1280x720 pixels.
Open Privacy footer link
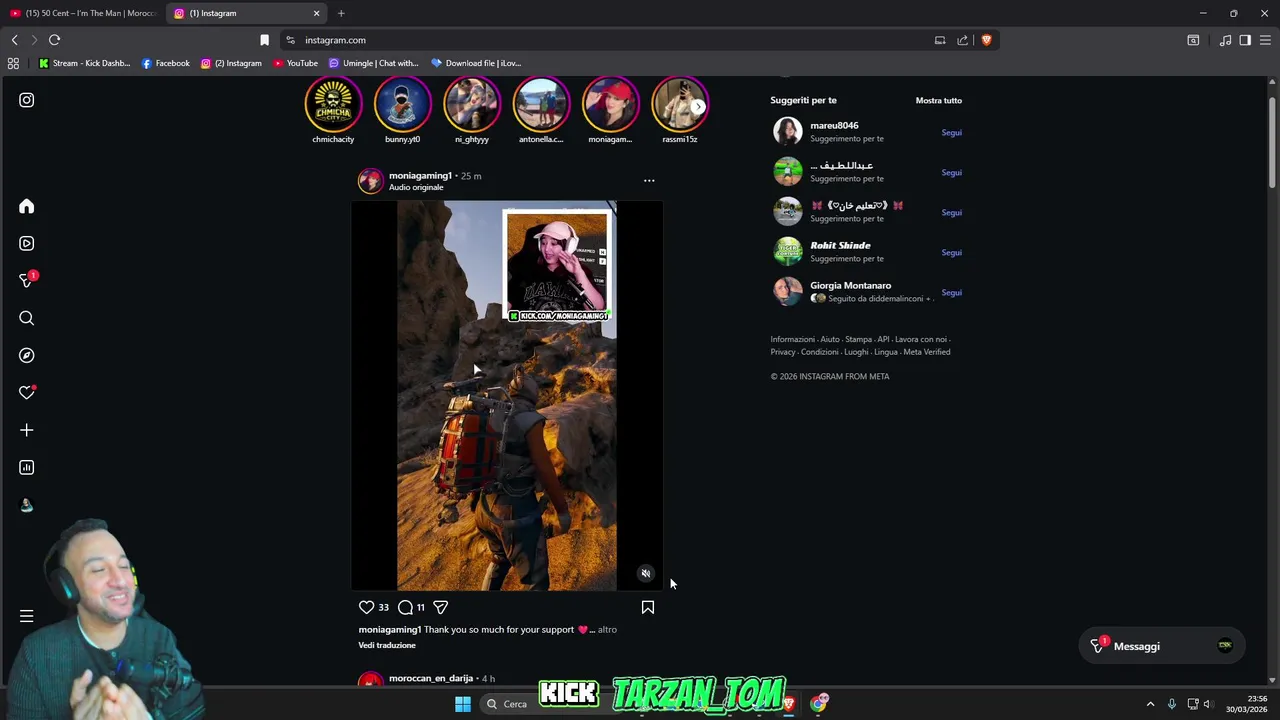tap(783, 352)
